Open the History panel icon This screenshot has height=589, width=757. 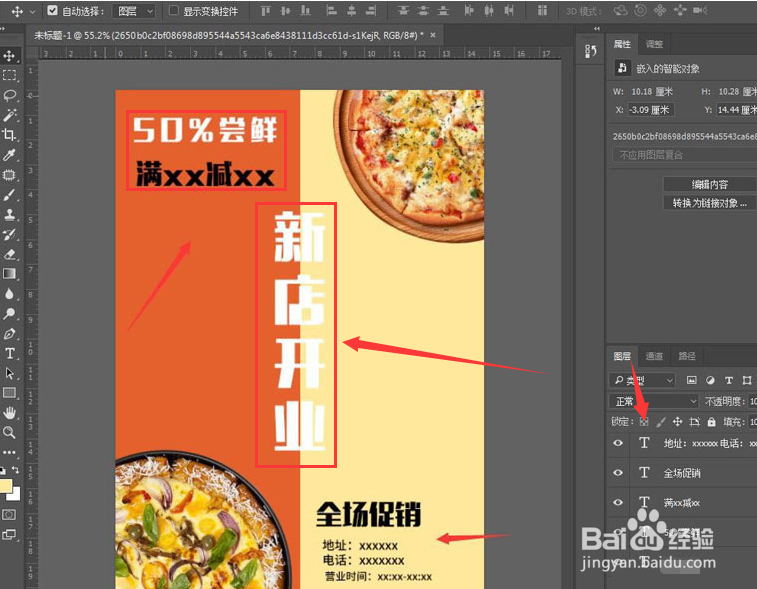[591, 51]
